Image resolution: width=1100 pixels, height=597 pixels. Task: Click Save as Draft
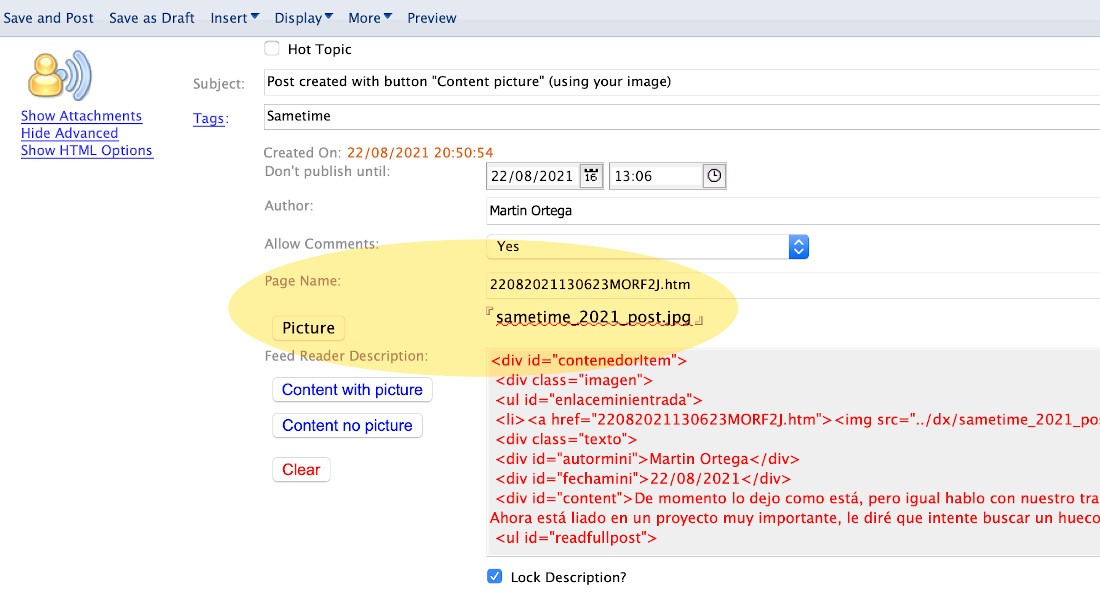tap(152, 18)
